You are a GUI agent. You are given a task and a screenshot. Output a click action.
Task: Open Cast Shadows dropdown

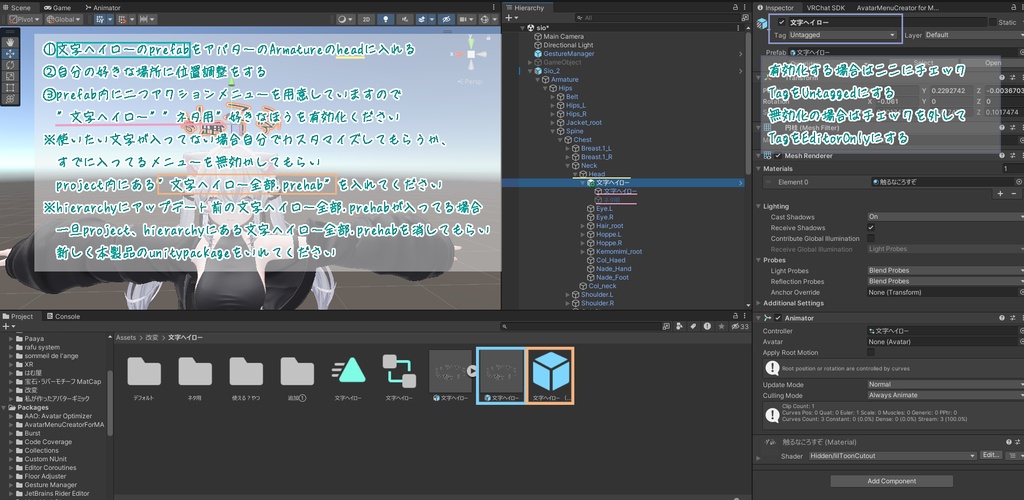pyautogui.click(x=945, y=217)
